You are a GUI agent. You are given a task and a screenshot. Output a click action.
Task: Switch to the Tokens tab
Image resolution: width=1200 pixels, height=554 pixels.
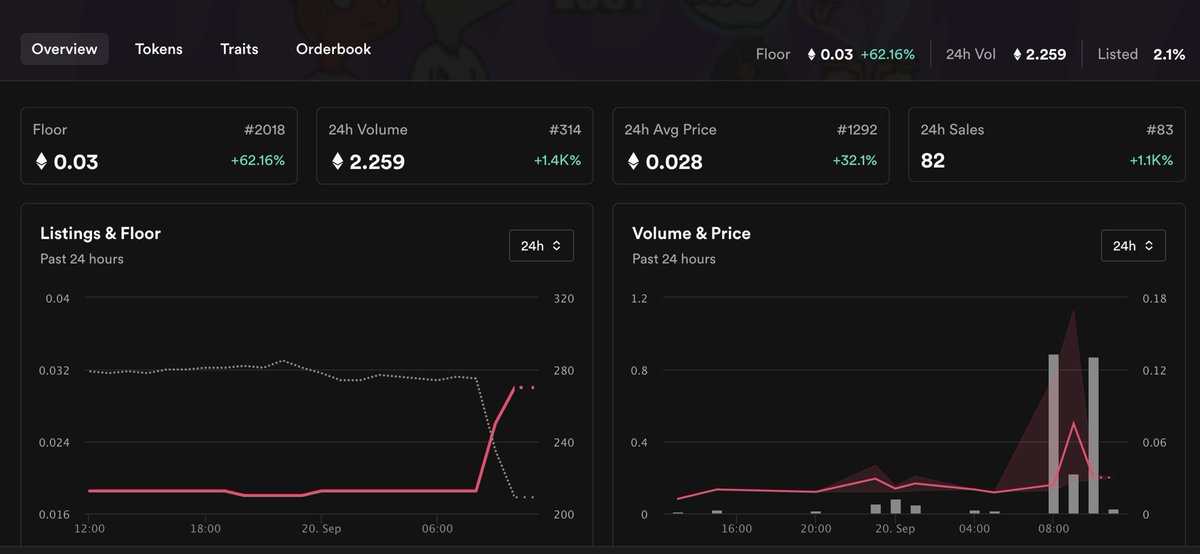point(159,49)
